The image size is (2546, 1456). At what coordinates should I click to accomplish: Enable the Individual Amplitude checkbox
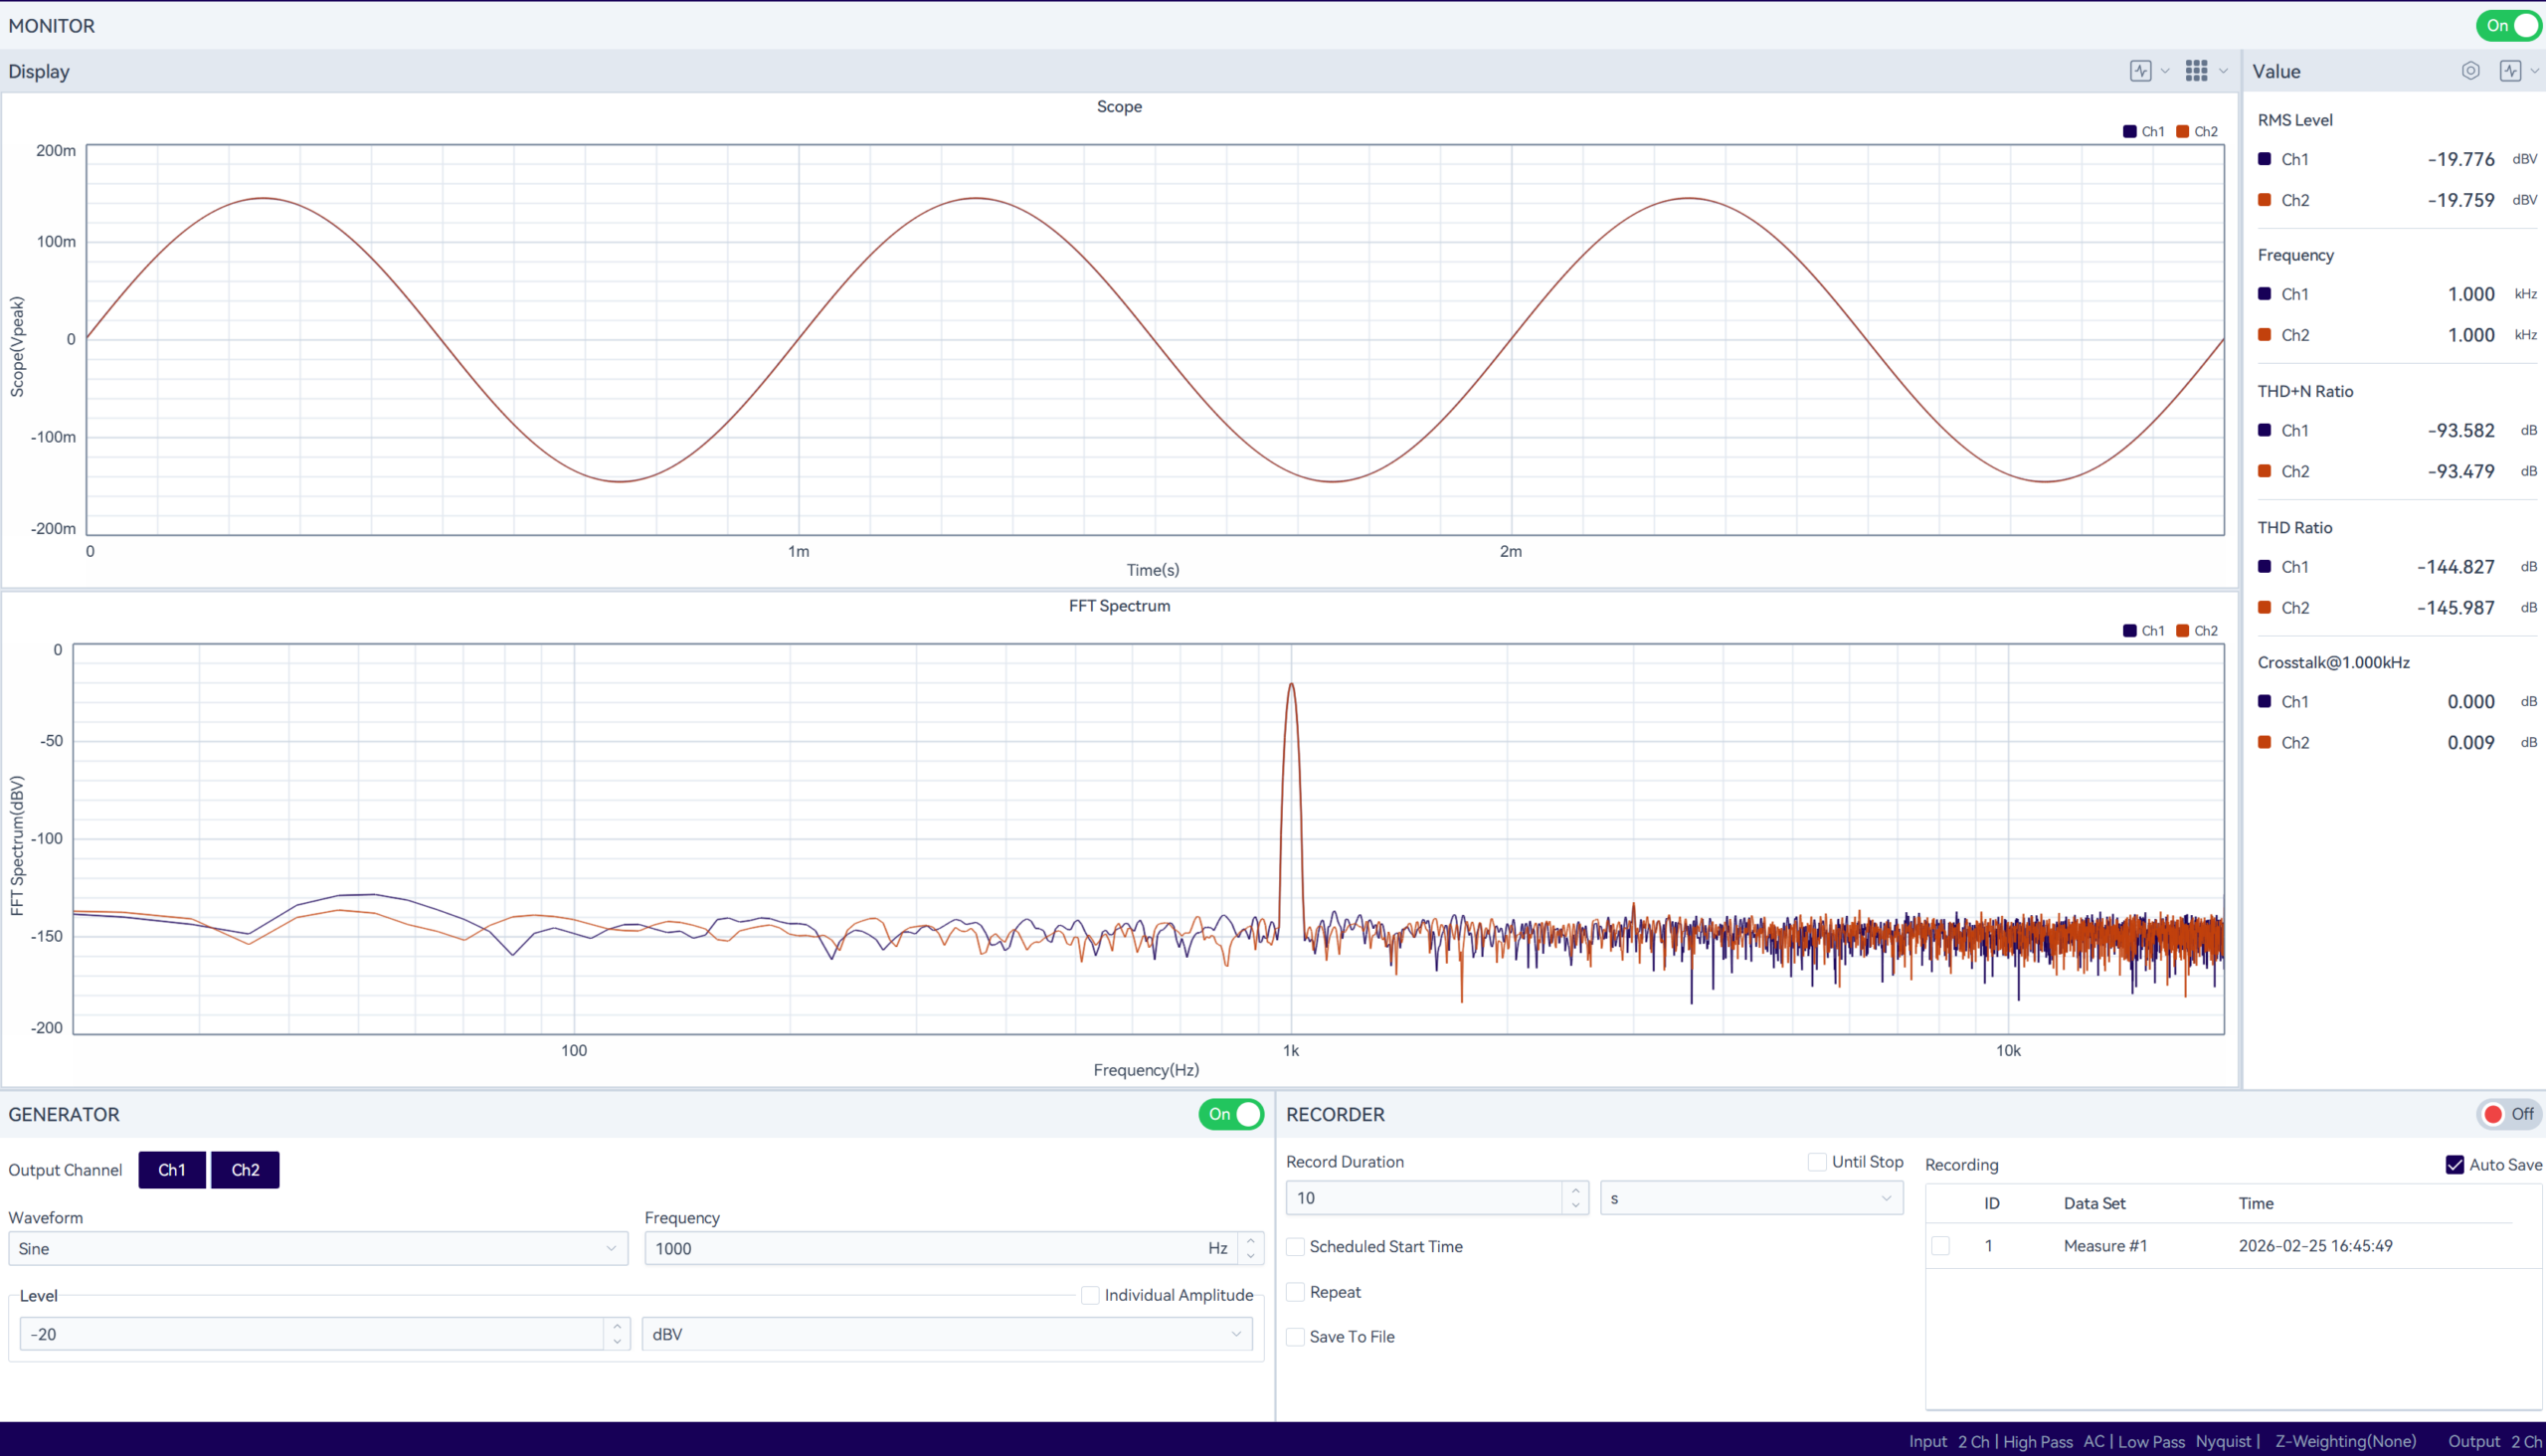[1090, 1296]
